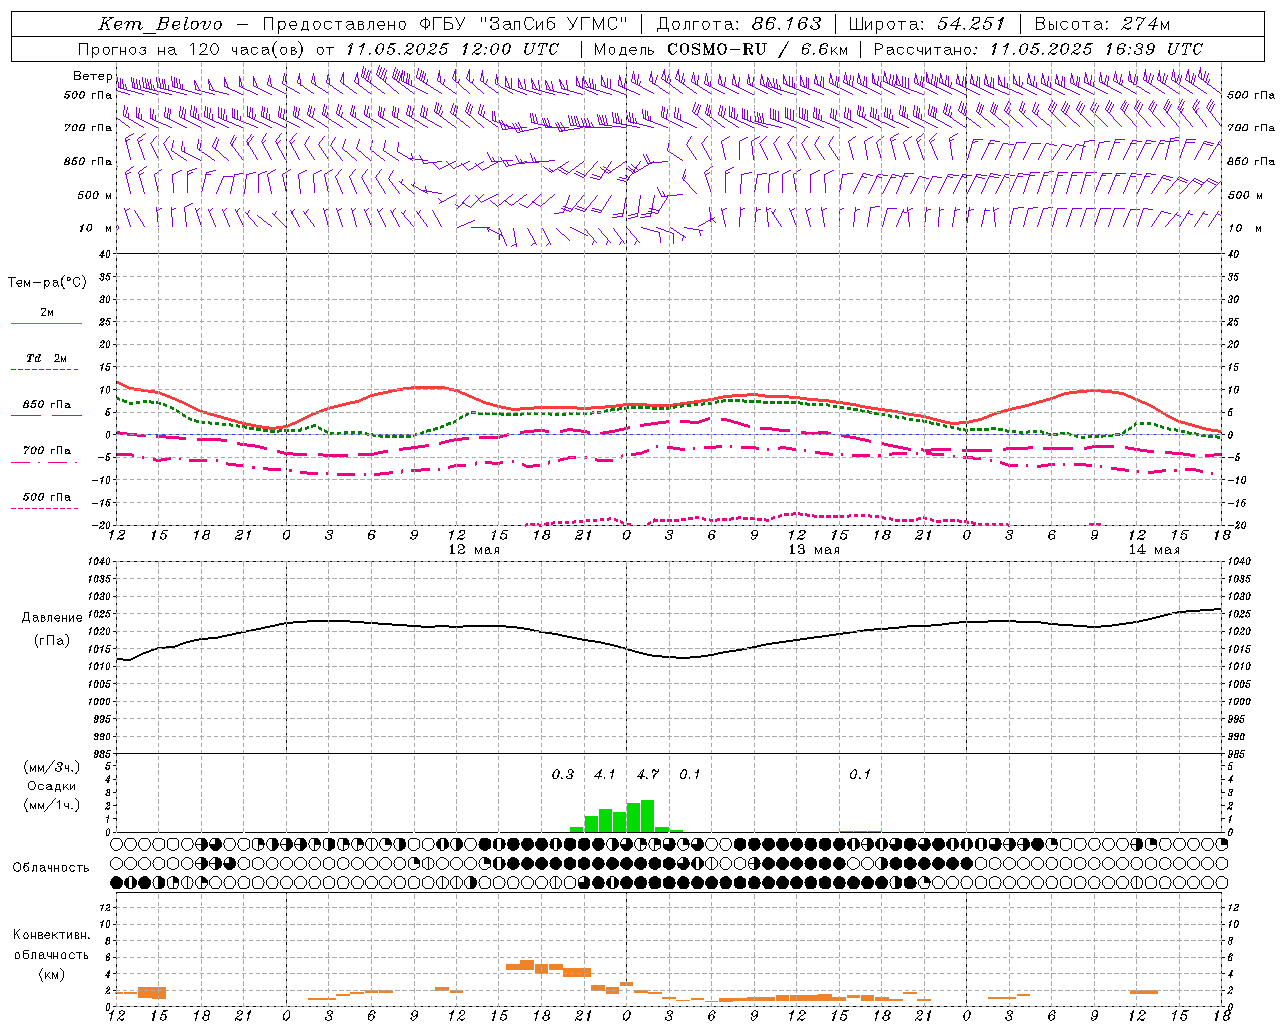Click the Облачность panel label
Screen dimensions: 1280x1024
[x=51, y=867]
